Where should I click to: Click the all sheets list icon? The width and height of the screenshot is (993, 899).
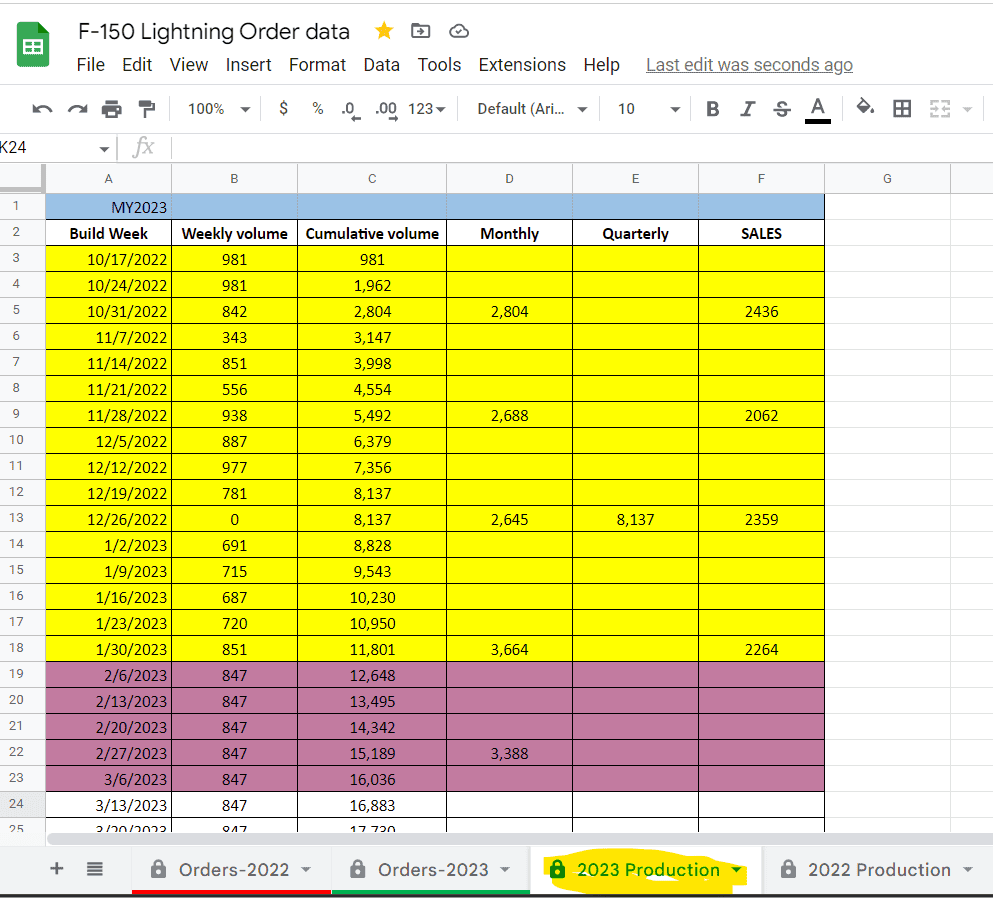coord(95,869)
